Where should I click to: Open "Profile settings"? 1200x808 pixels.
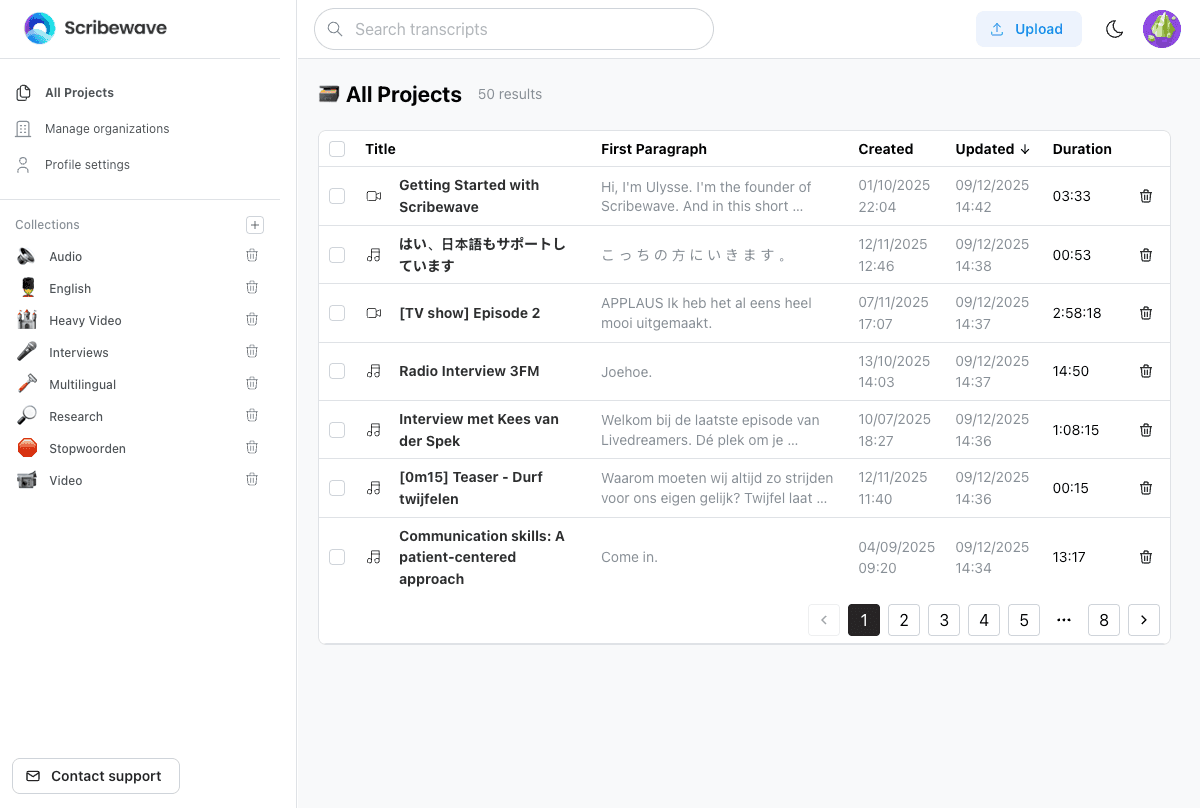88,164
